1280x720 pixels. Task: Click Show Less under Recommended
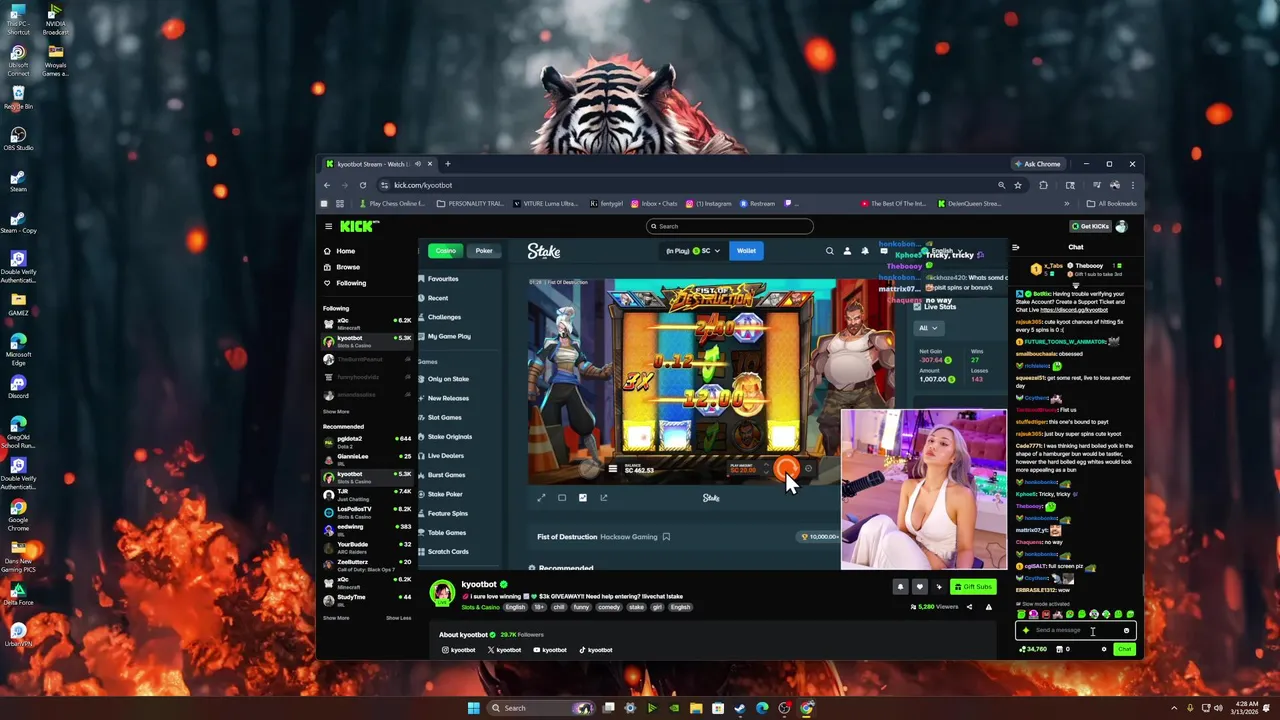pos(398,618)
